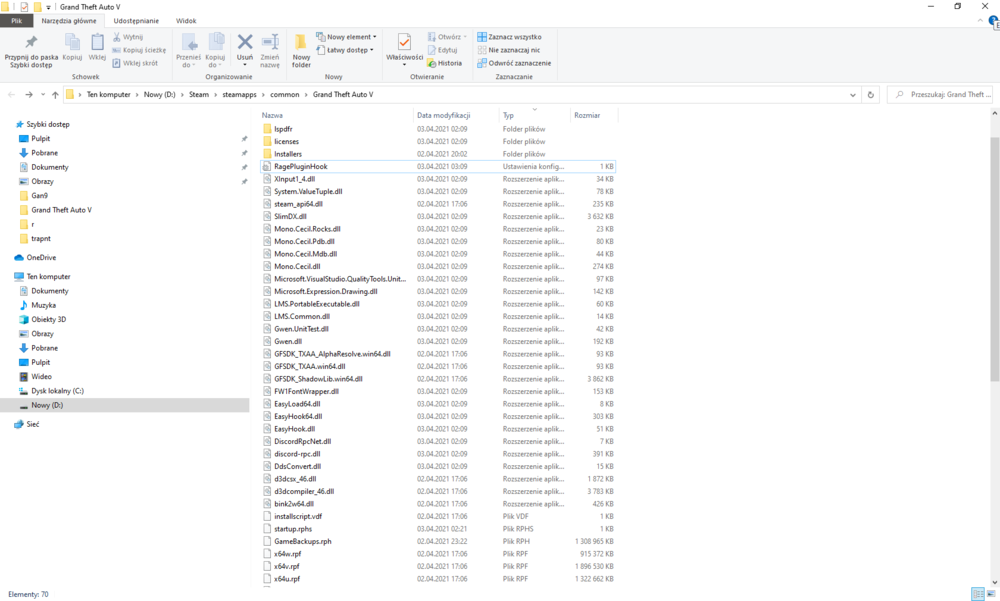Open the Otwórz dropdown
1000x601 pixels.
(448, 37)
